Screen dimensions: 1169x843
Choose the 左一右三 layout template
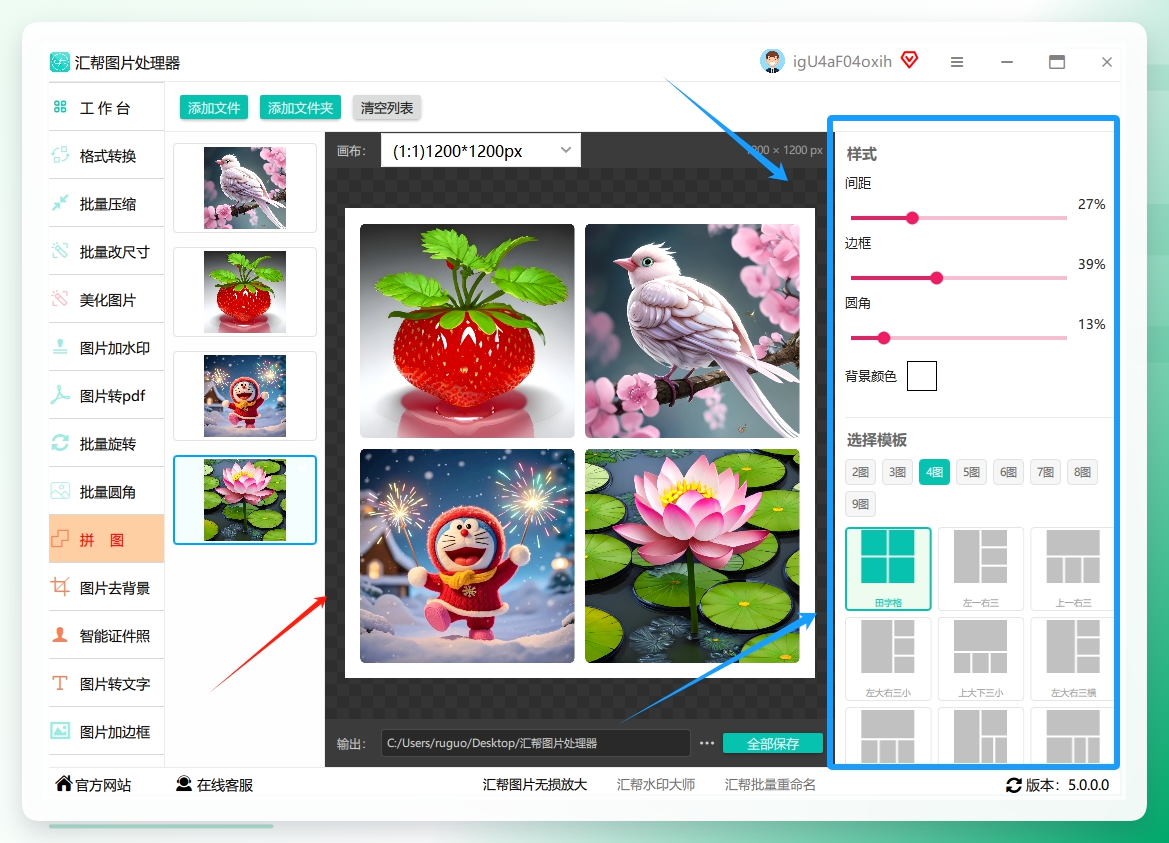[x=980, y=569]
